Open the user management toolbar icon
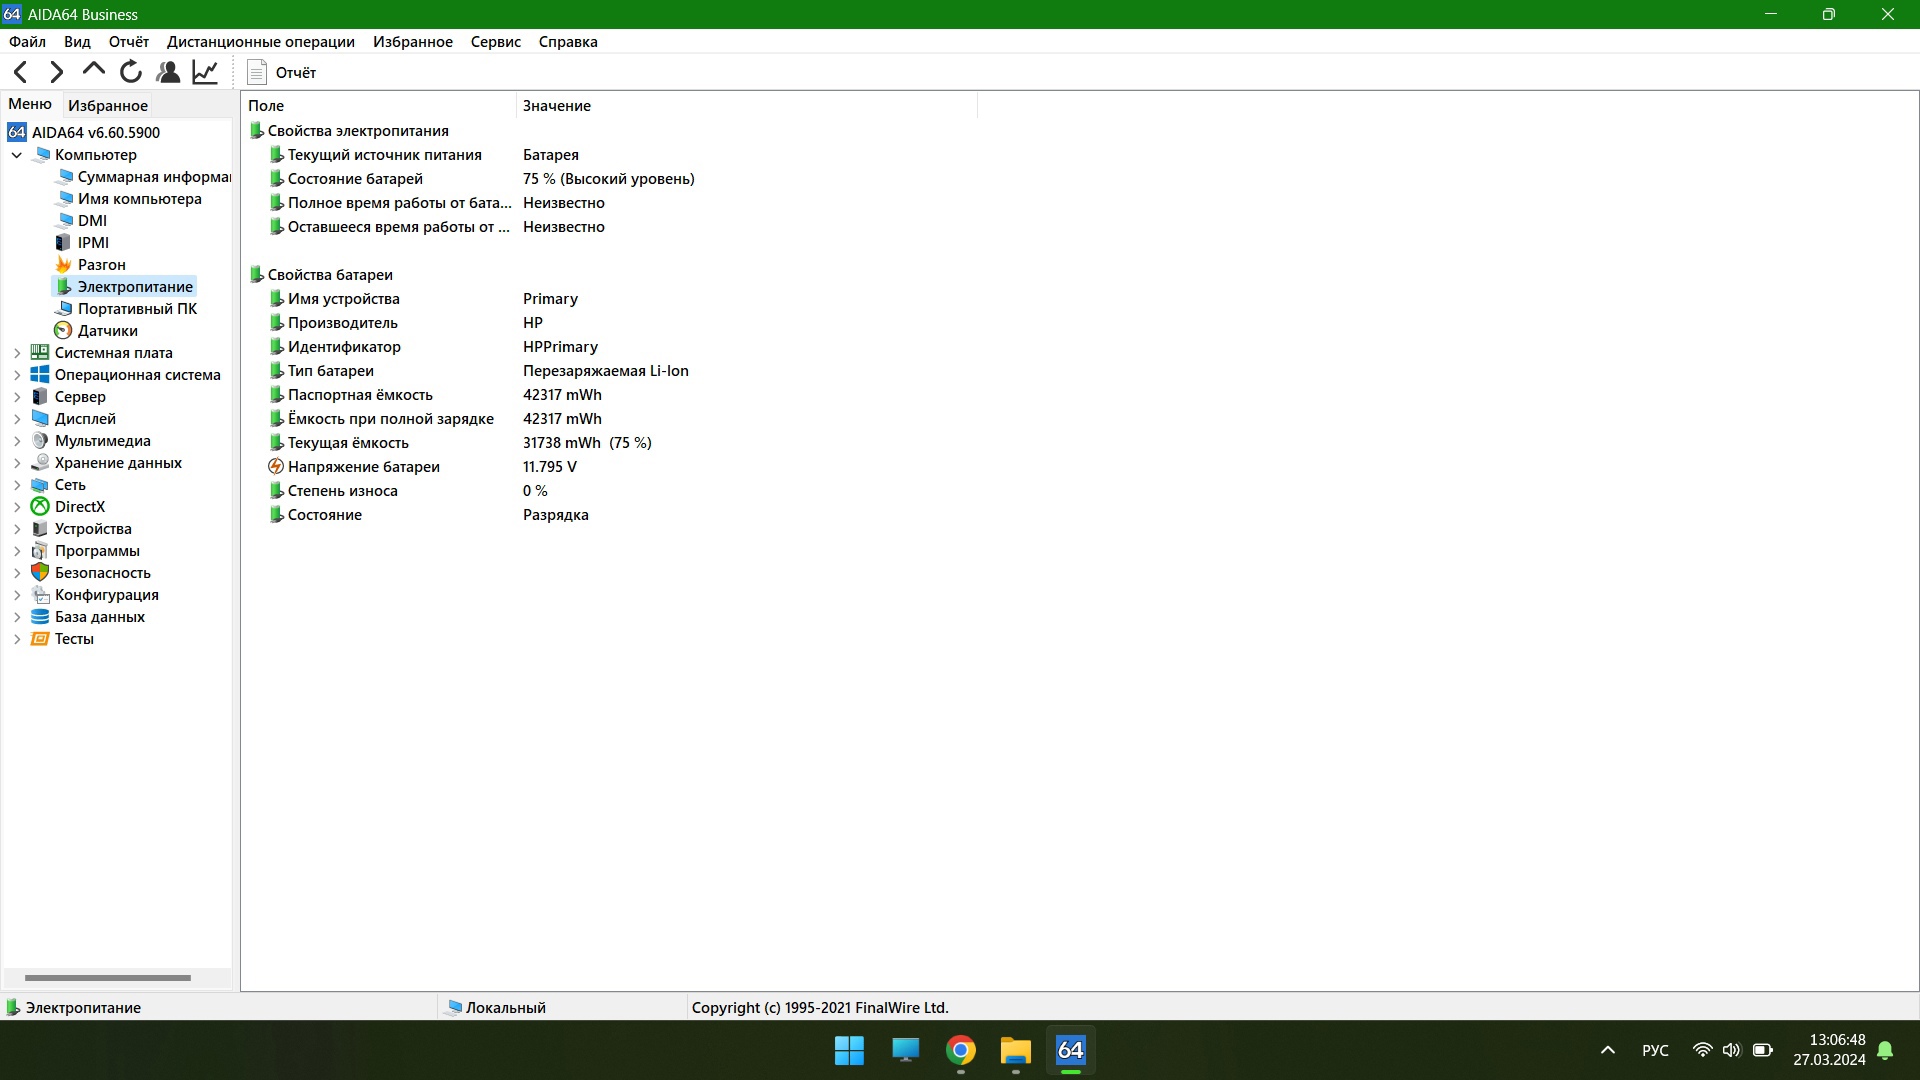 coord(168,72)
